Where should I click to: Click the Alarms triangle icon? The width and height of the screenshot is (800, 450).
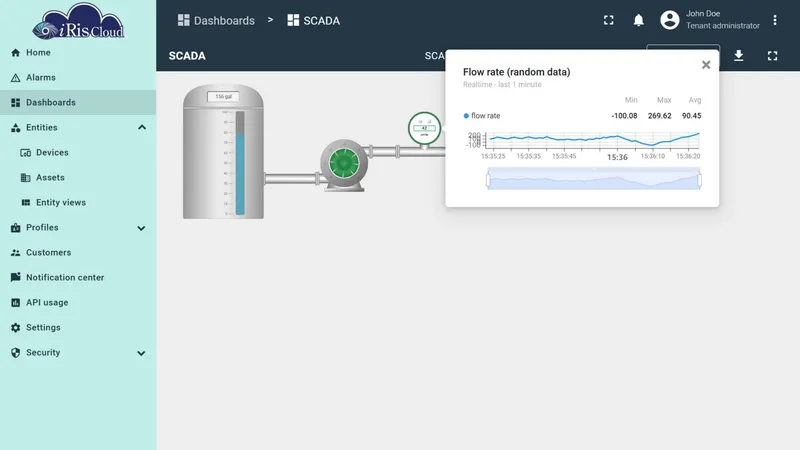pos(15,78)
